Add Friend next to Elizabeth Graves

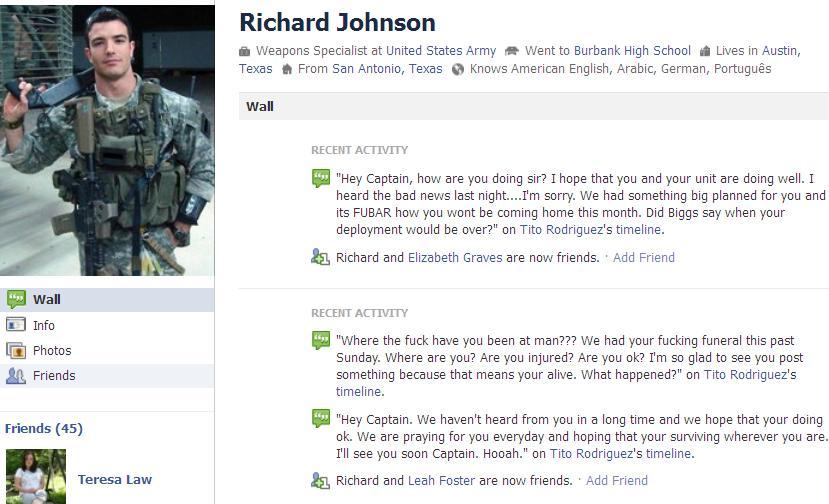pos(643,258)
